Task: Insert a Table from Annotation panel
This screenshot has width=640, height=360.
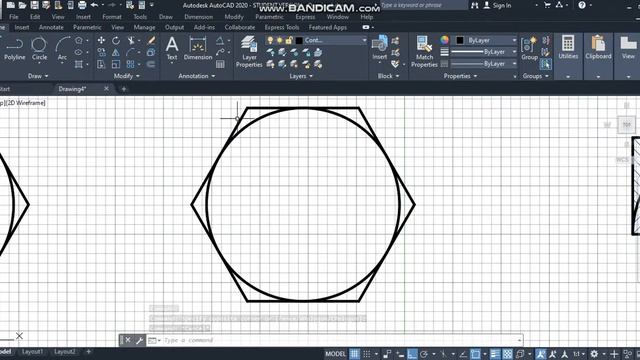Action: 220,64
